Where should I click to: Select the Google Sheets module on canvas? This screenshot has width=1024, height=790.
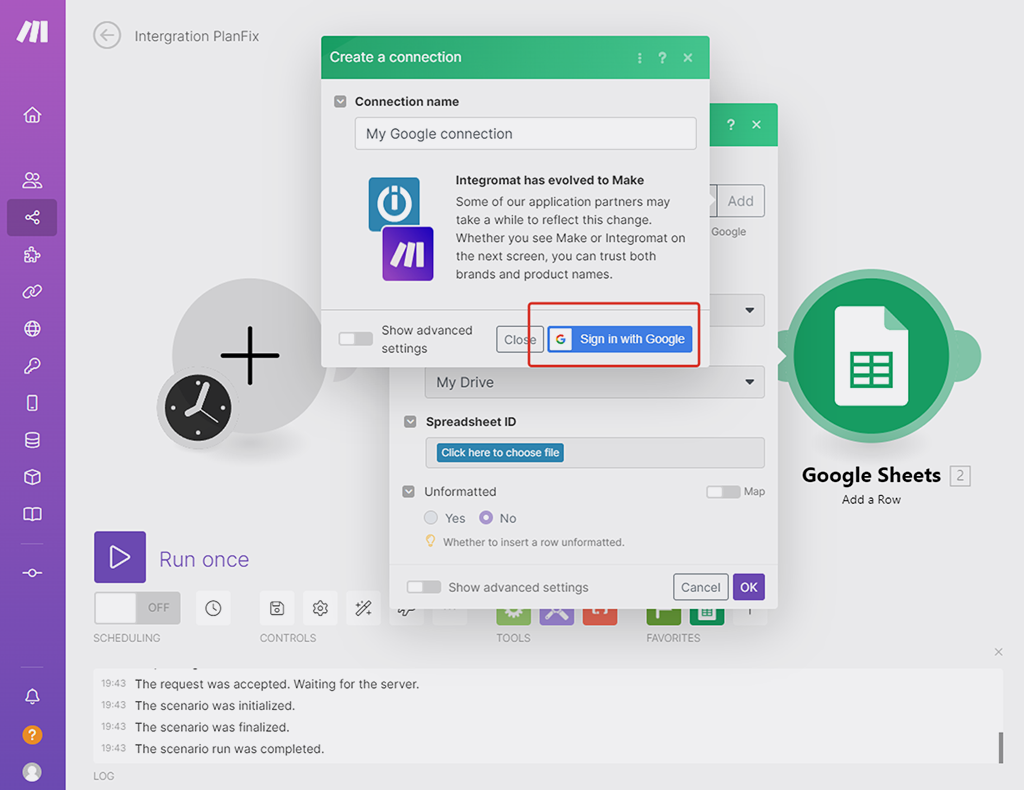(871, 356)
